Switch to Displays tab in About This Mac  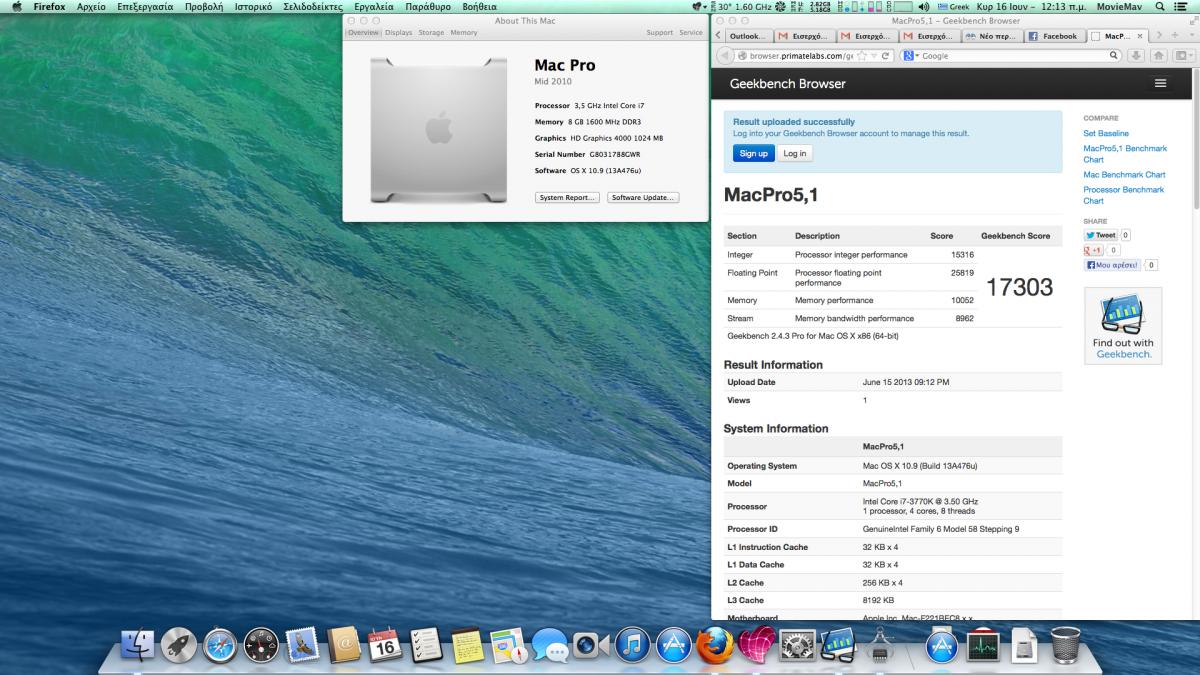398,33
